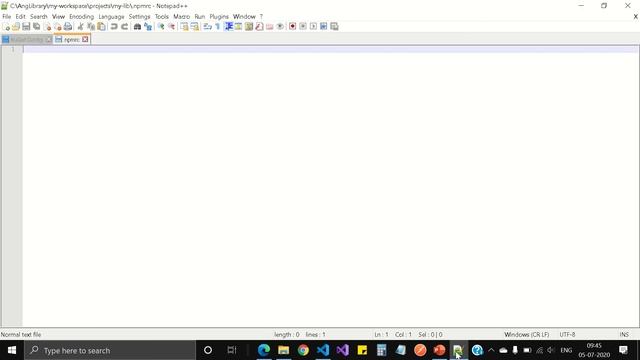Click the Close All toolbar icon
The image size is (640, 360).
(58, 27)
